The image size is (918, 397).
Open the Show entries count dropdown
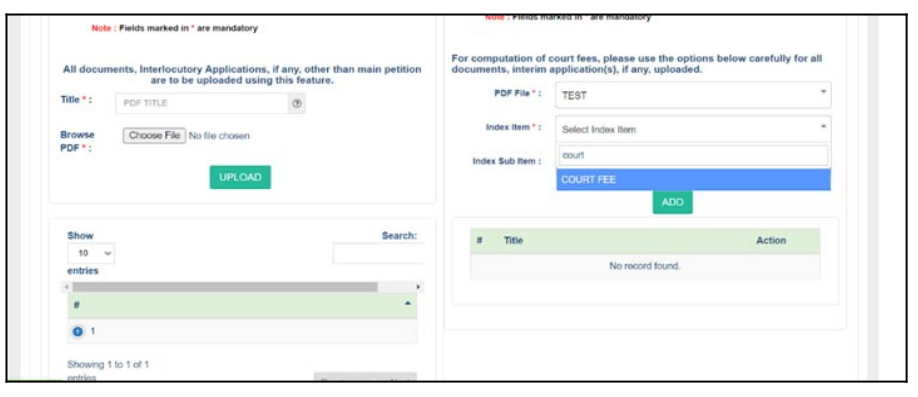click(91, 254)
